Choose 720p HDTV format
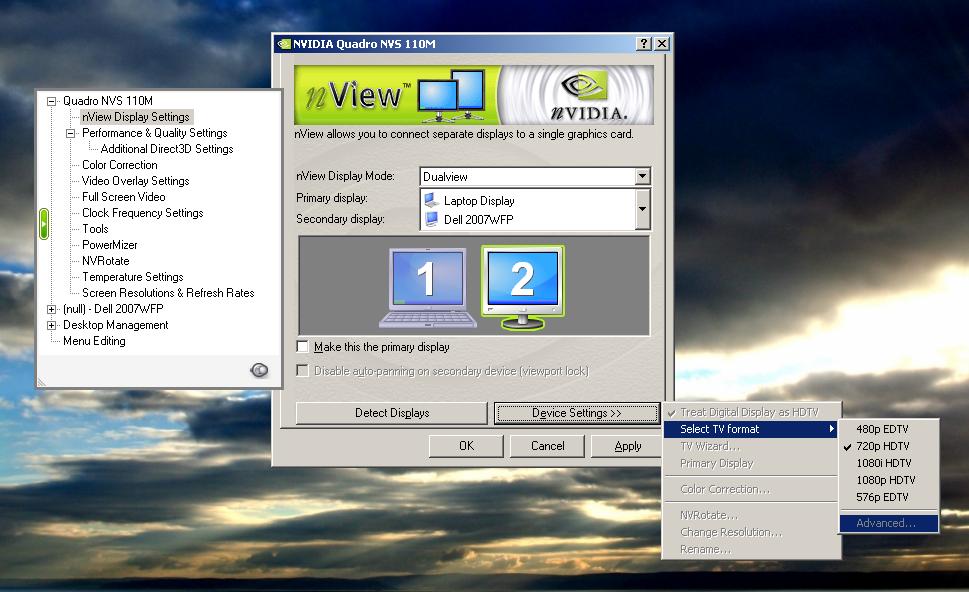Screen dimensions: 969x592 pyautogui.click(x=889, y=446)
